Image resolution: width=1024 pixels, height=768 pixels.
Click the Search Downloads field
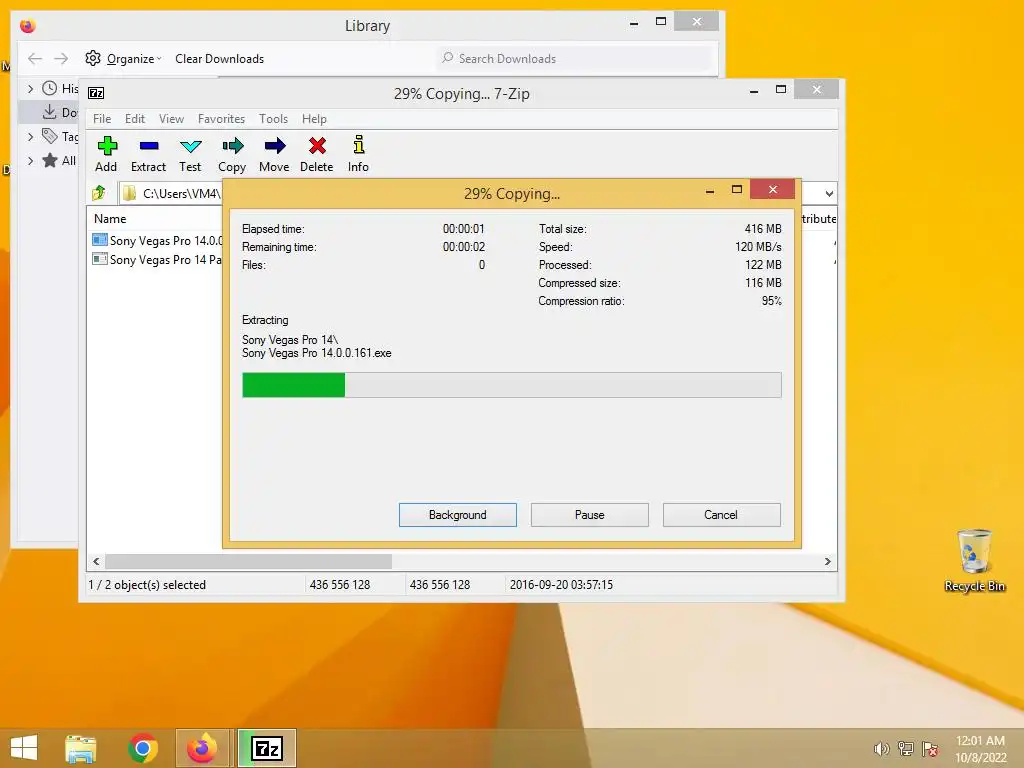coord(575,59)
